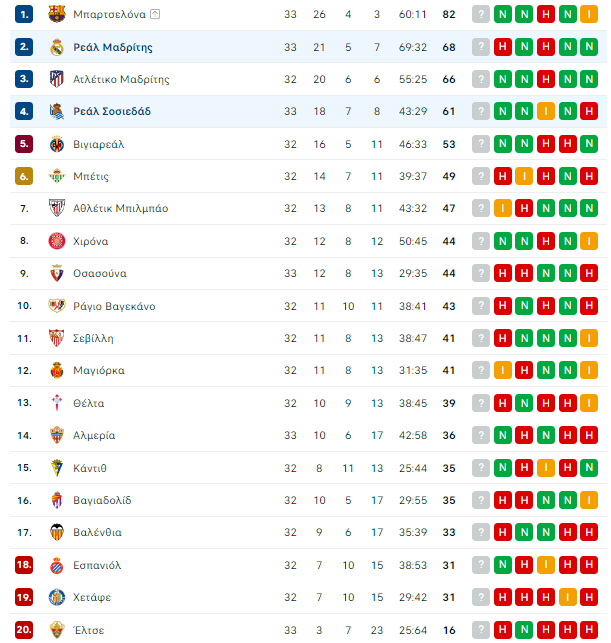The height and width of the screenshot is (643, 611).
Task: Click the red rank 20 badge for Έλτσε
Action: [24, 629]
